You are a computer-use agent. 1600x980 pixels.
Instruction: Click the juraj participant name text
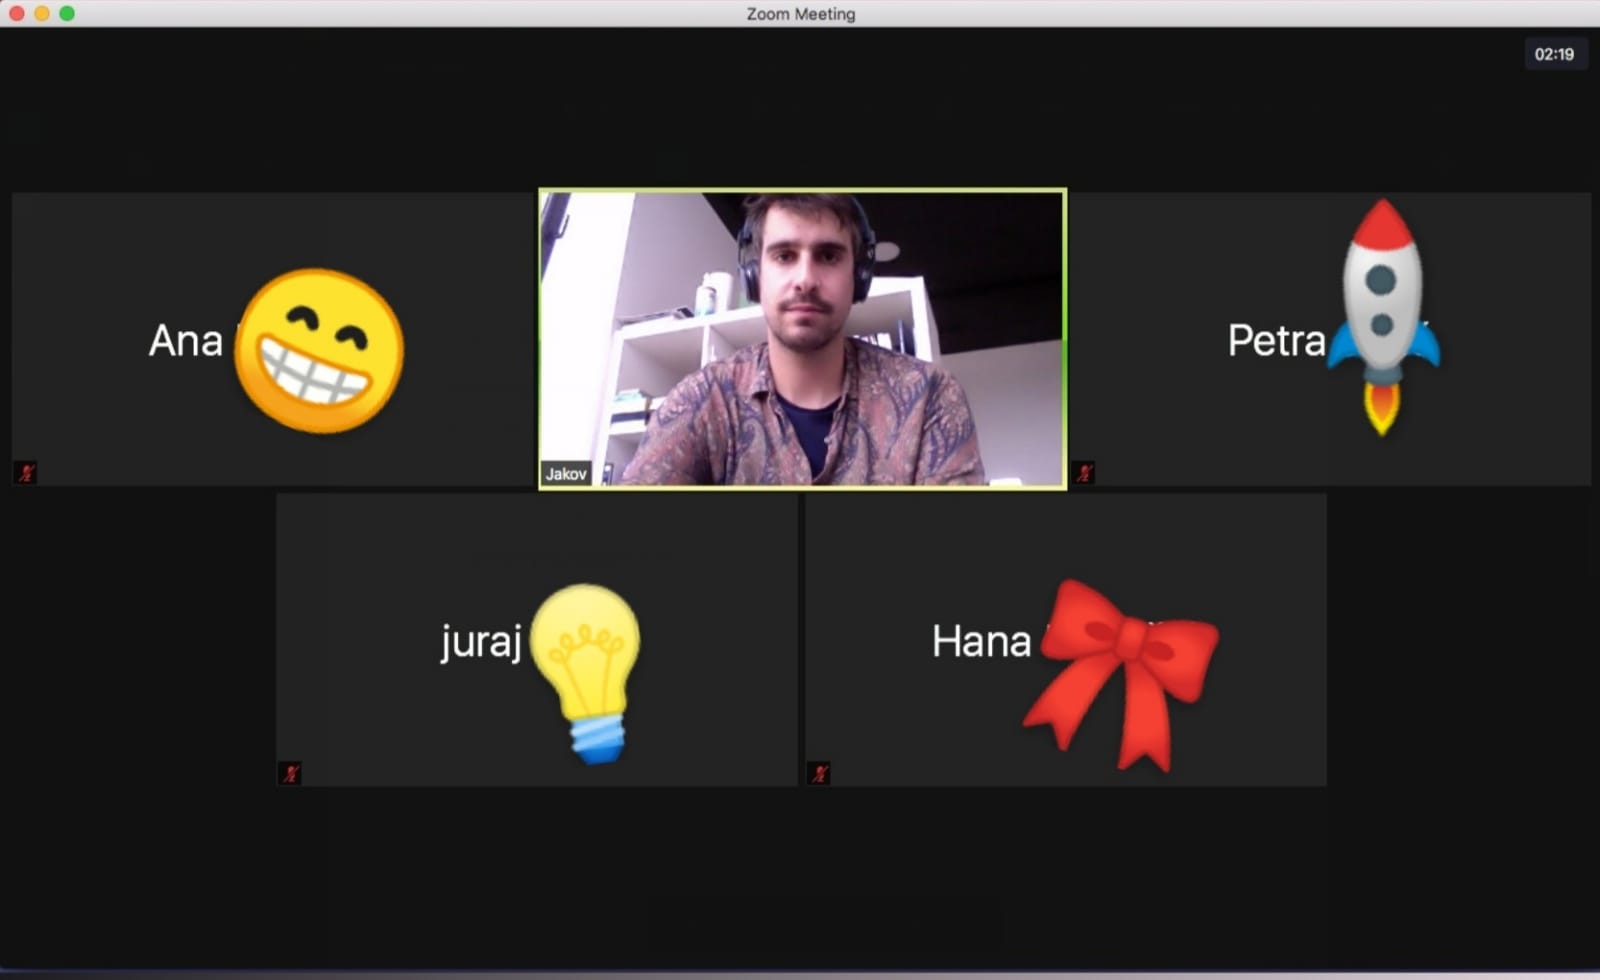[481, 641]
